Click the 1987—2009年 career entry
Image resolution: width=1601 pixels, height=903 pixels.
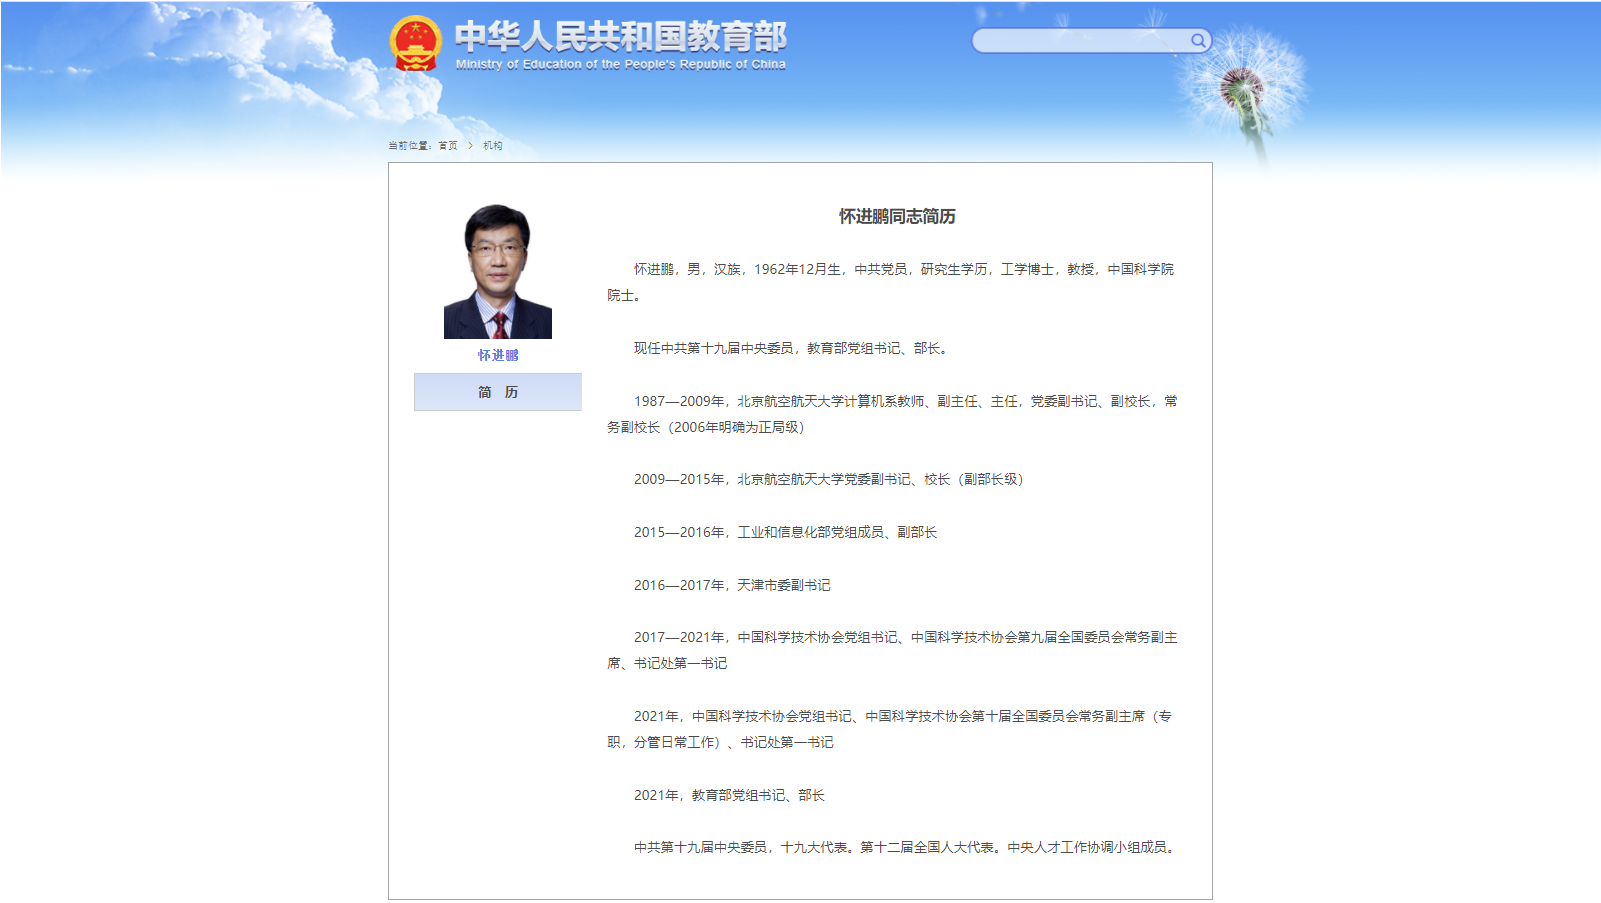tap(892, 414)
